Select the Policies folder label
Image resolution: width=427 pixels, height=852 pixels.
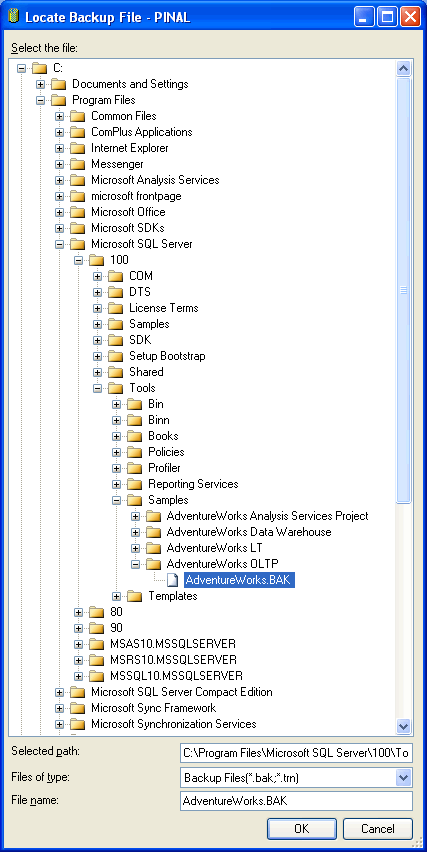point(166,452)
